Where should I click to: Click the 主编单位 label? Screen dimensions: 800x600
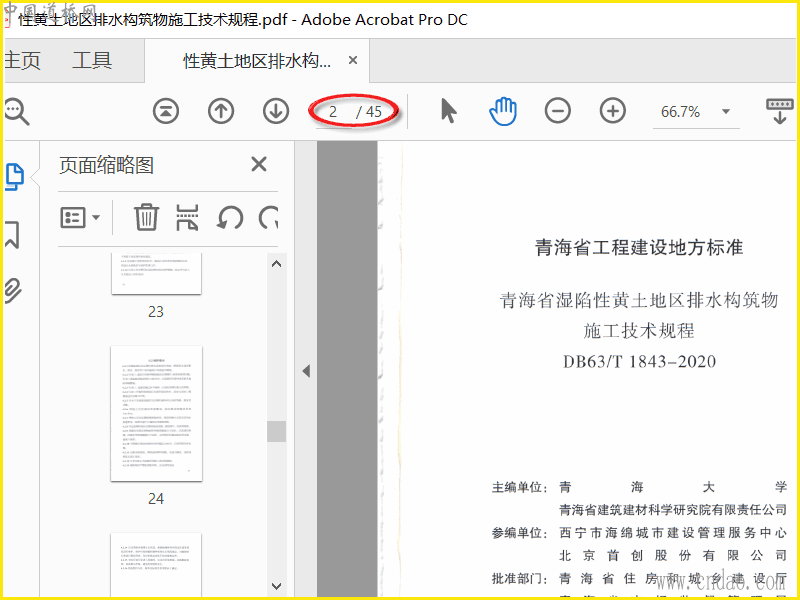pyautogui.click(x=517, y=487)
